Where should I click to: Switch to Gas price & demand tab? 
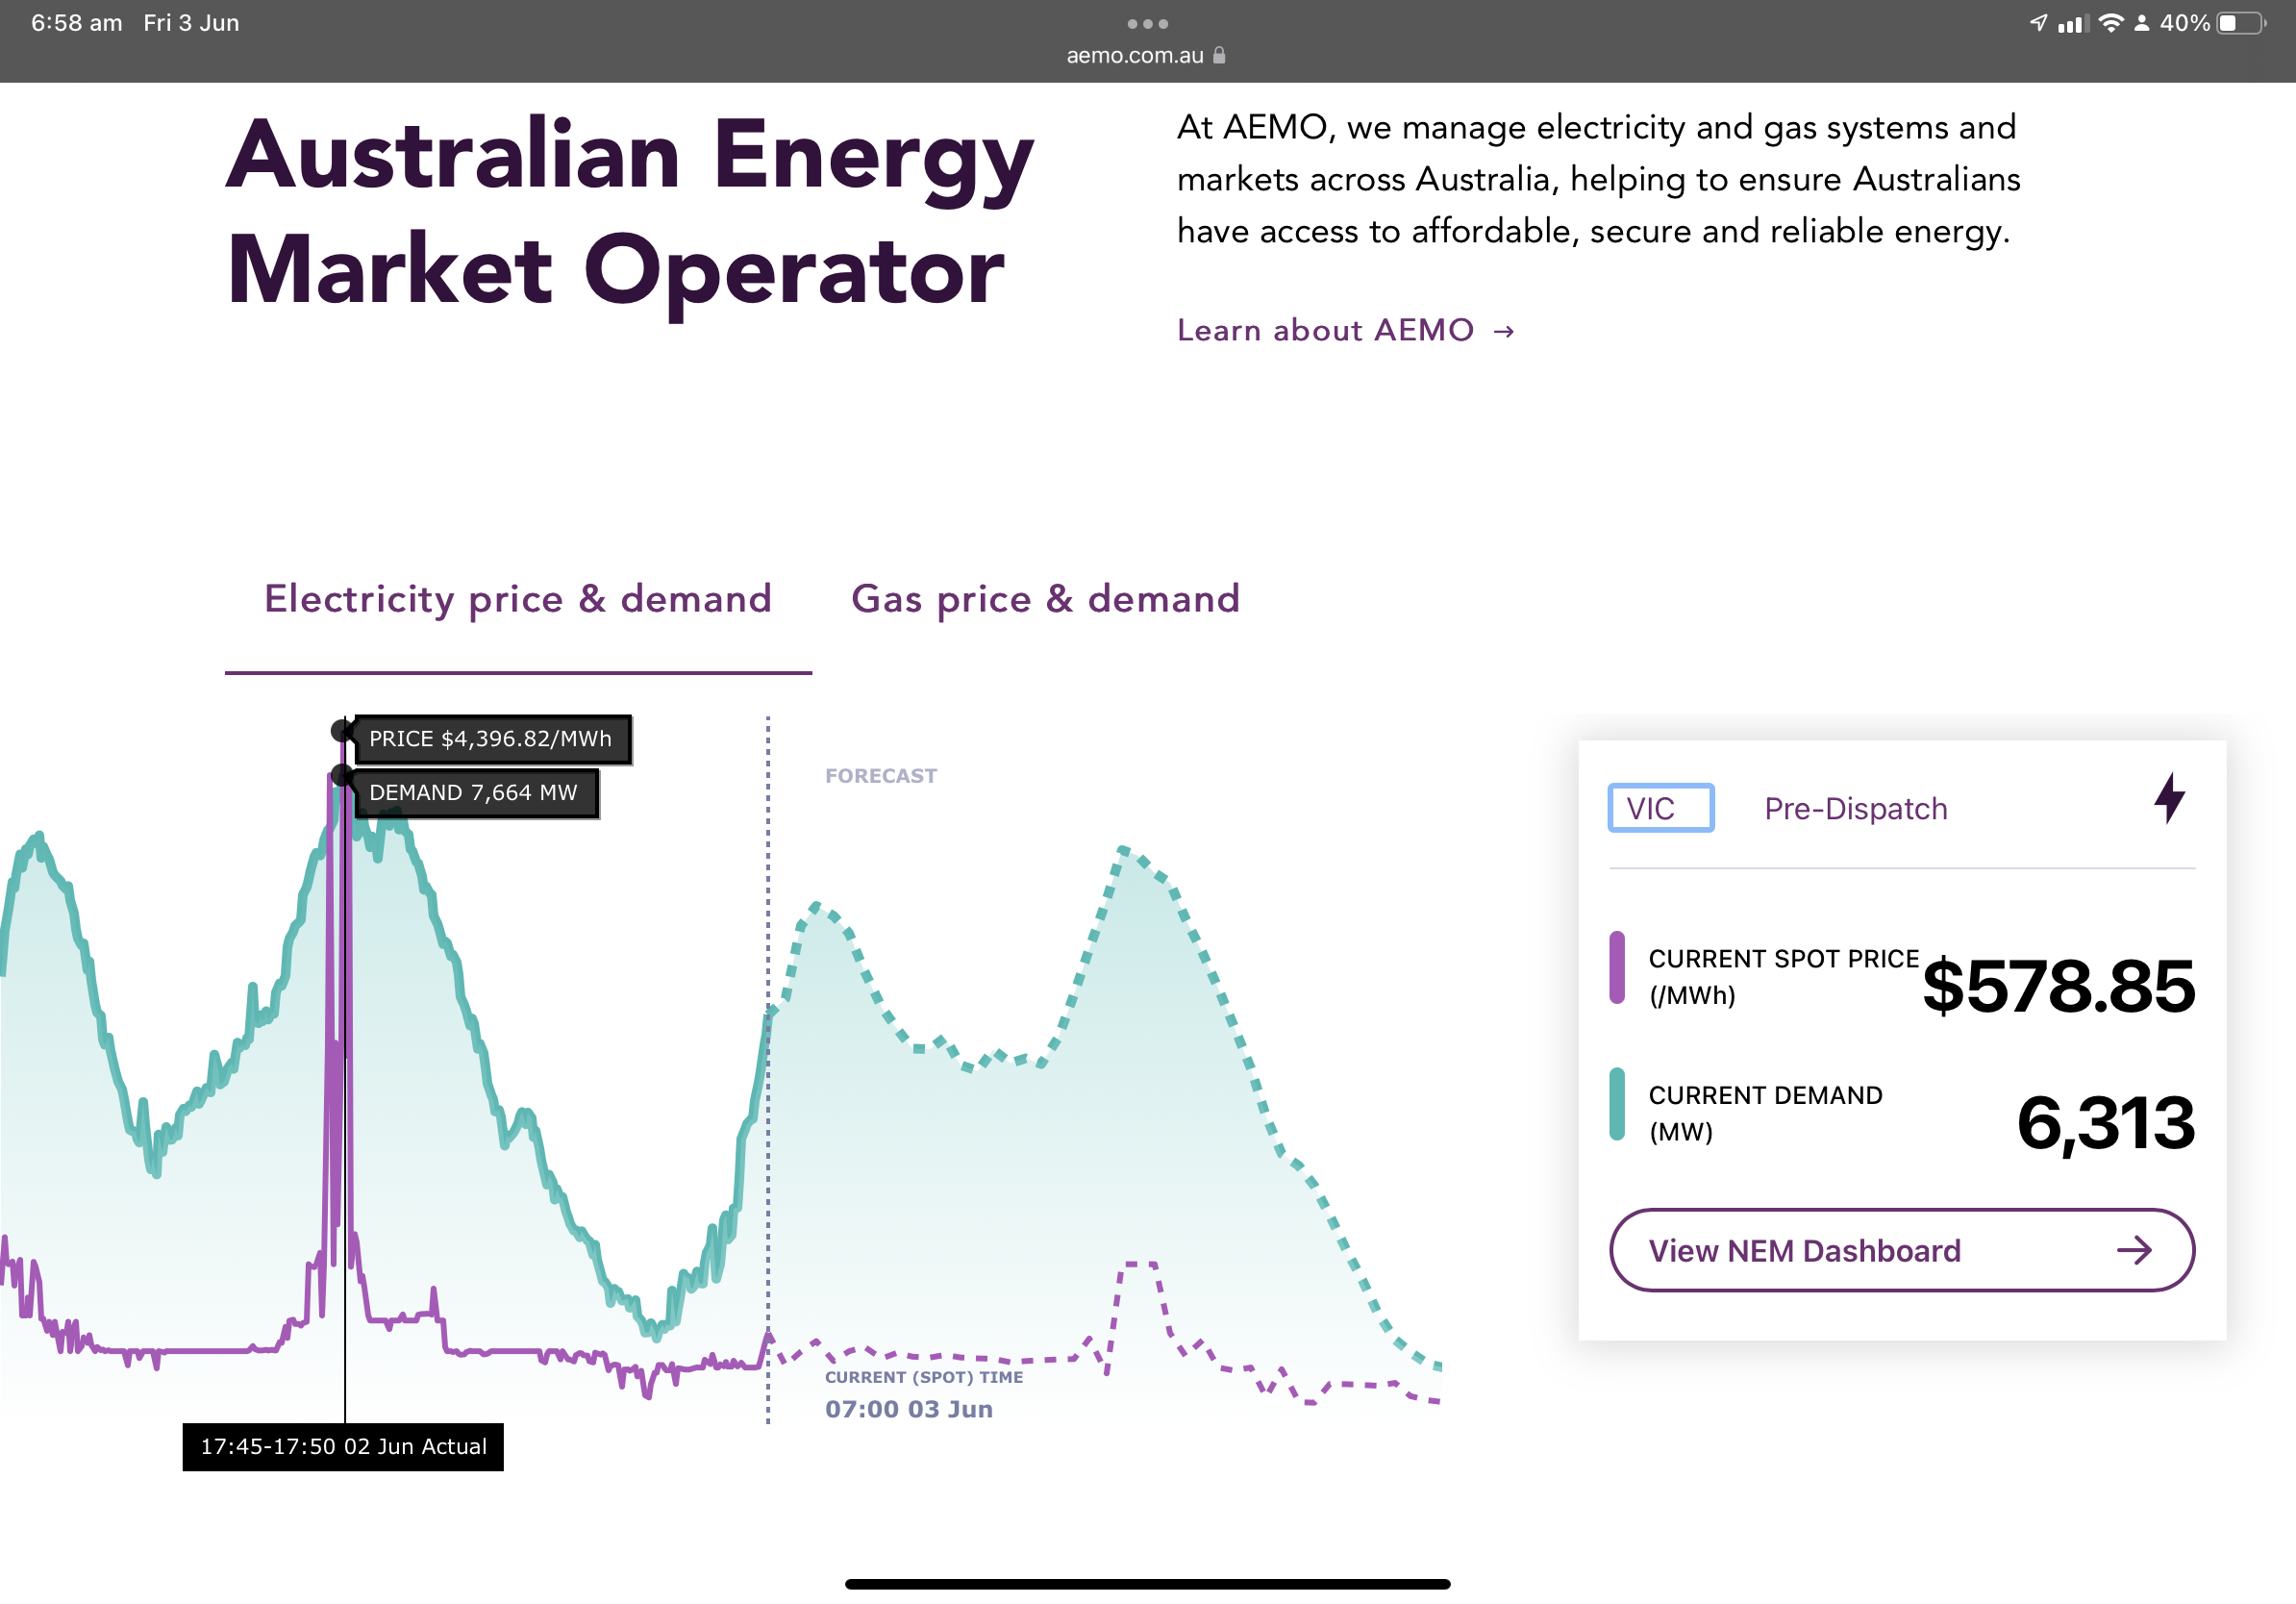tap(1045, 599)
